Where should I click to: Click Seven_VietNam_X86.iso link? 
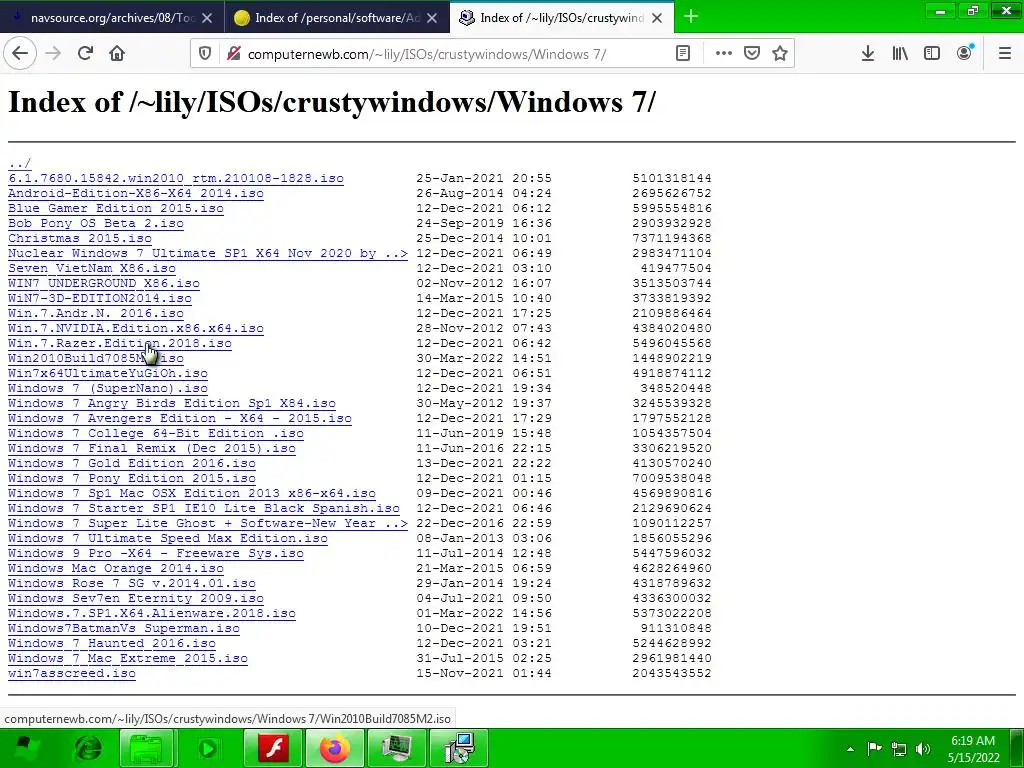91,268
